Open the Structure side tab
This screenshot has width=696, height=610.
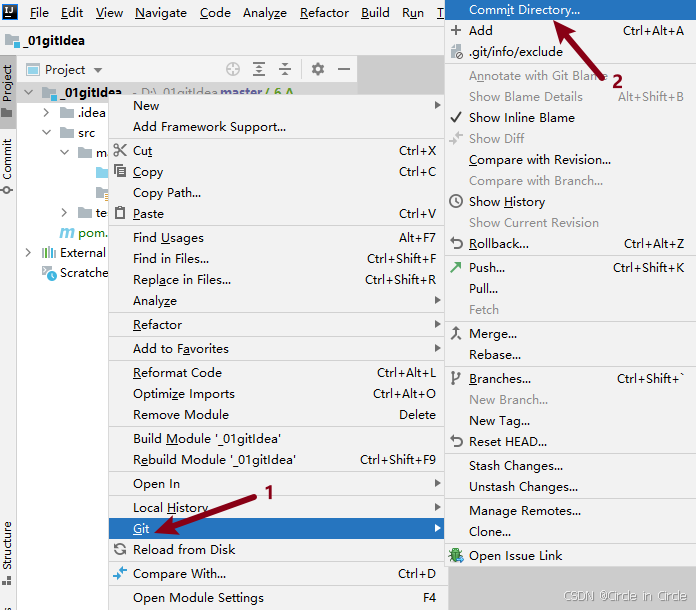(8, 545)
